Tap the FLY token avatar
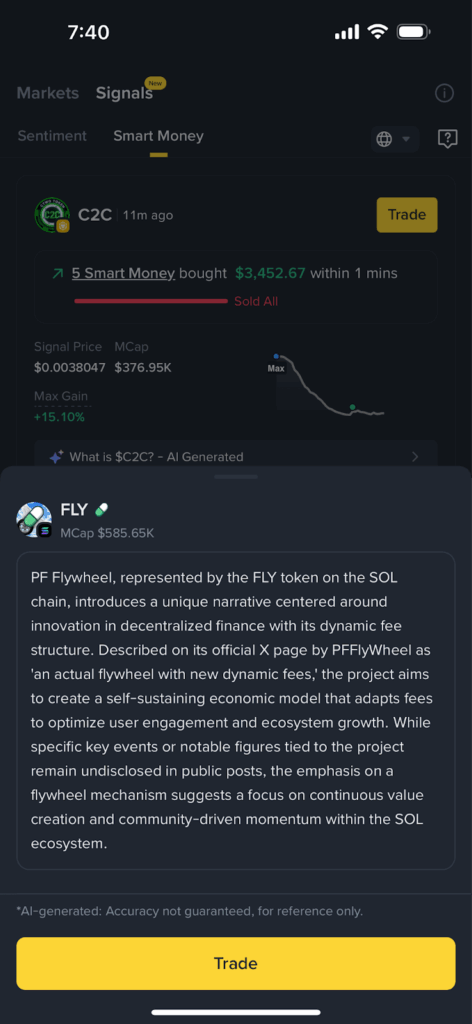 (x=34, y=520)
